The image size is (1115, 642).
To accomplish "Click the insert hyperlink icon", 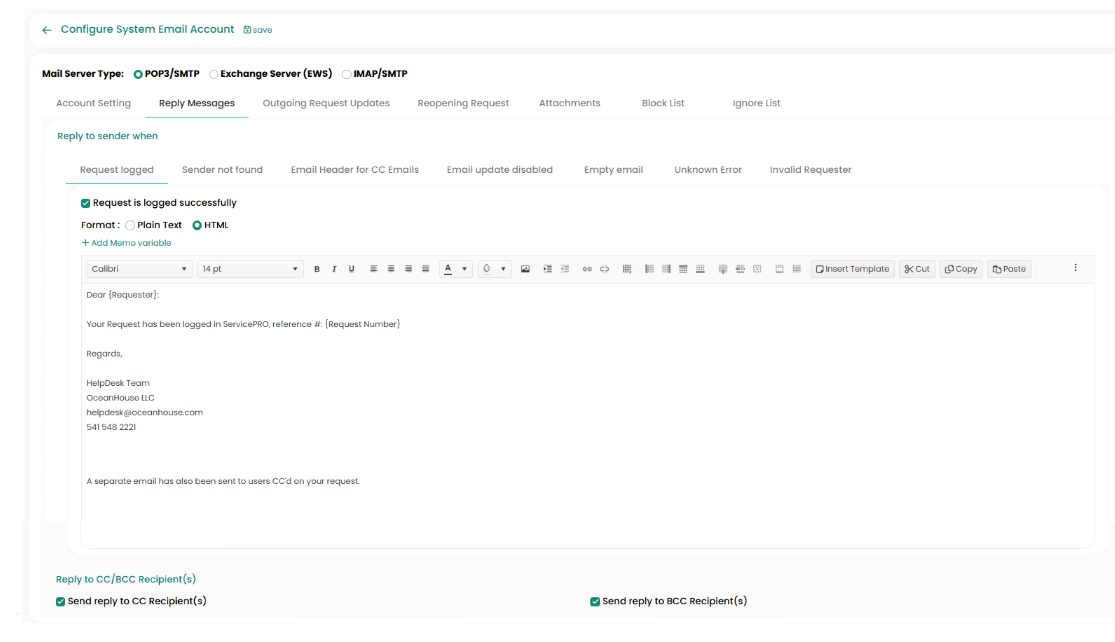I will click(587, 269).
